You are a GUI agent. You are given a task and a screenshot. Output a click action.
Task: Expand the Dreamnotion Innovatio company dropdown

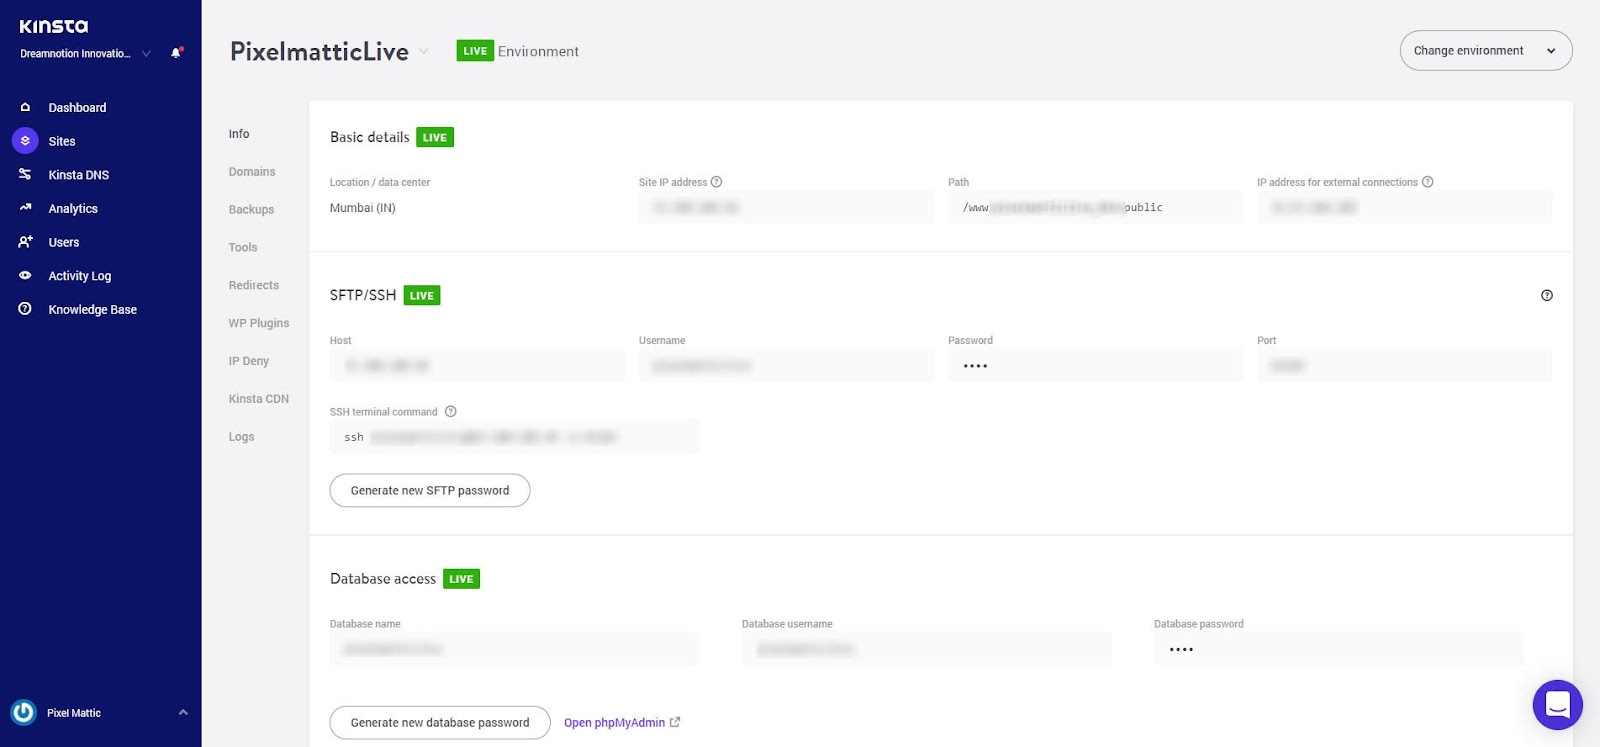[x=146, y=54]
